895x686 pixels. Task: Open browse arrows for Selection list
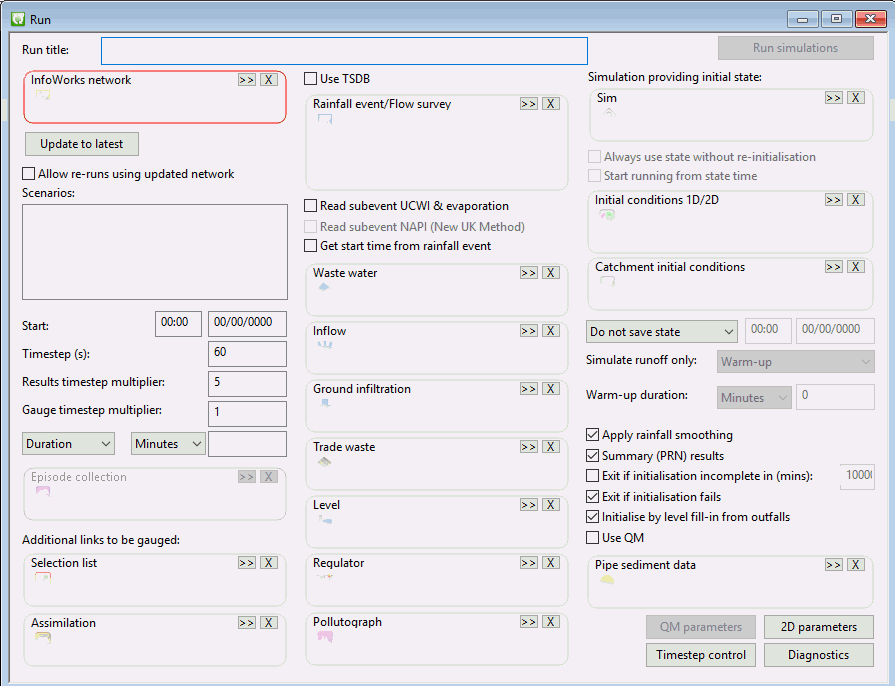pos(247,563)
